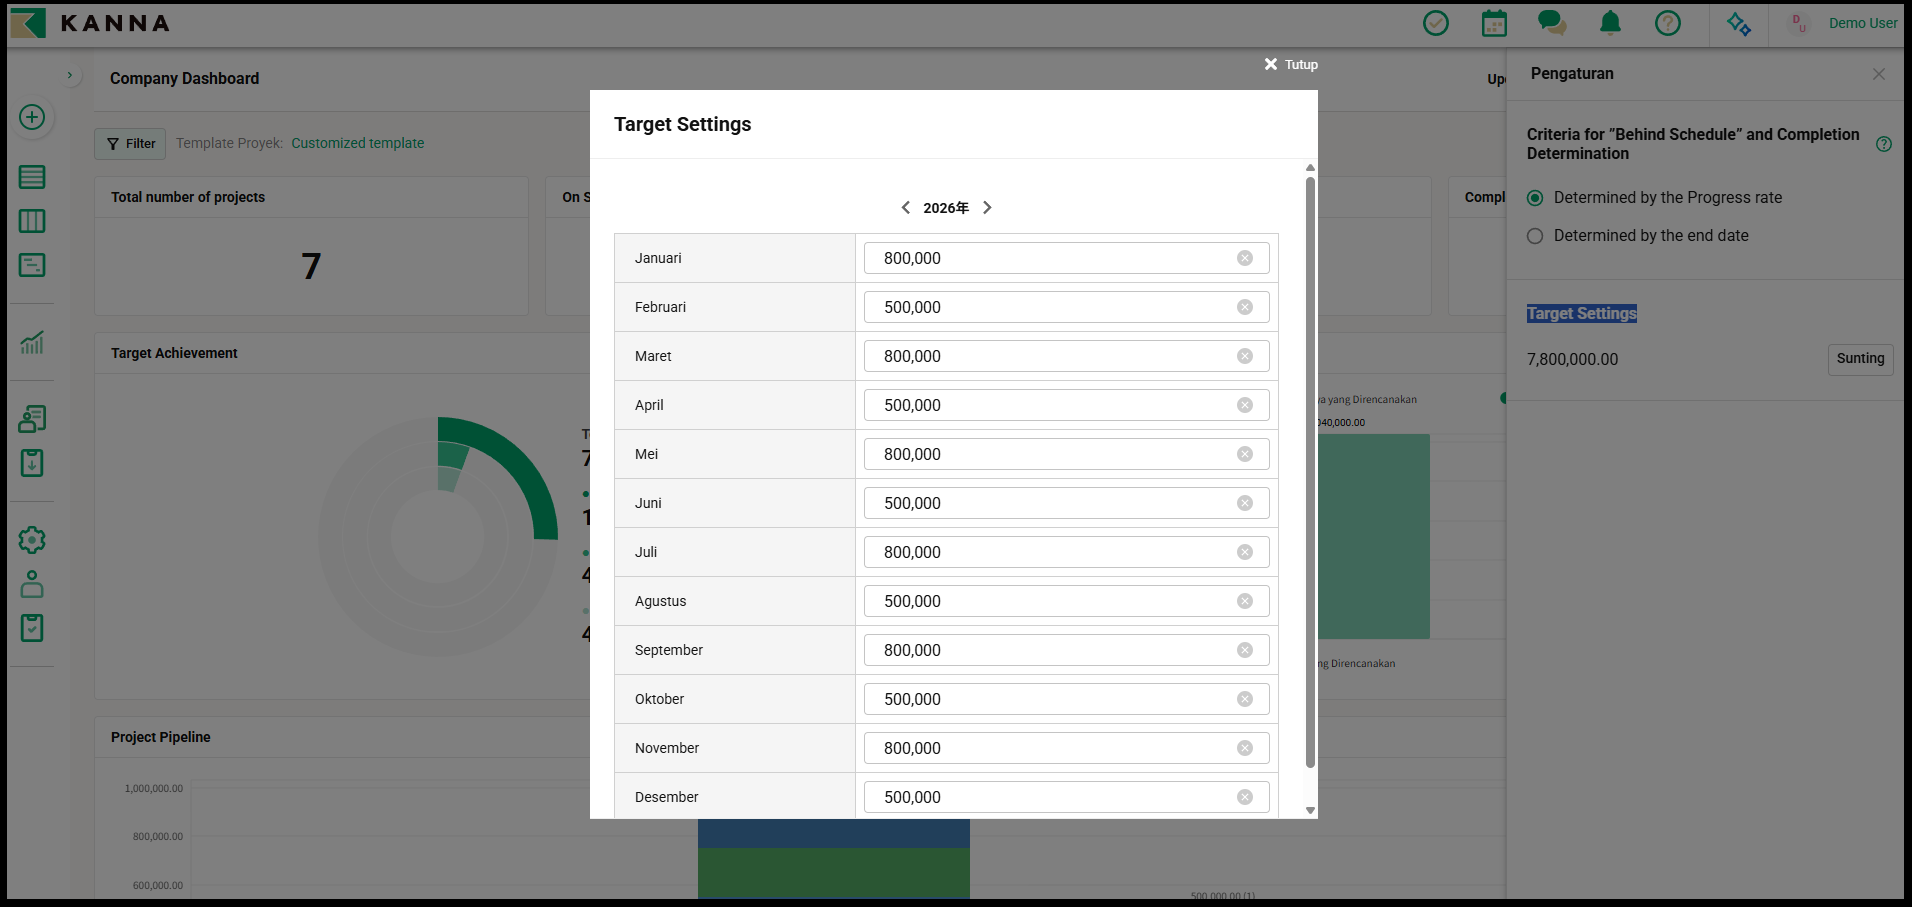Click the Sunting edit button
The width and height of the screenshot is (1912, 907).
1859,359
